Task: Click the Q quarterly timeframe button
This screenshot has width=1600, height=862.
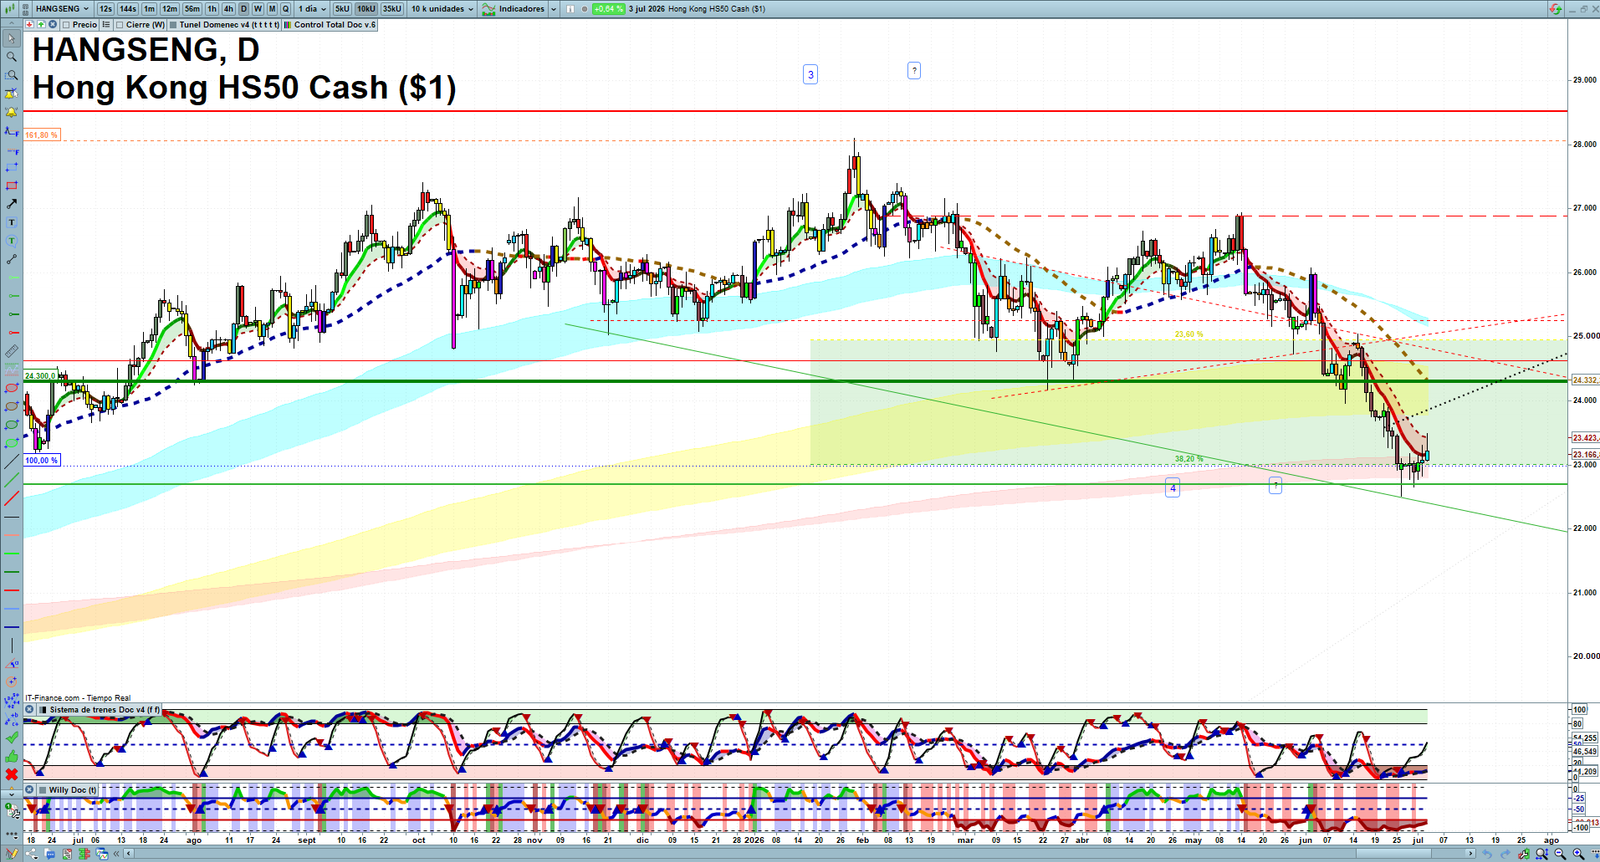Action: point(285,9)
